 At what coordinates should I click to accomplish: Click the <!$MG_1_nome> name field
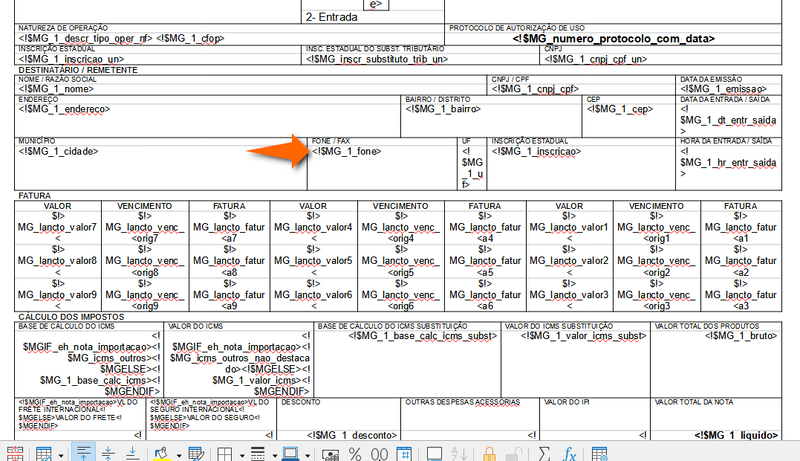pos(56,89)
